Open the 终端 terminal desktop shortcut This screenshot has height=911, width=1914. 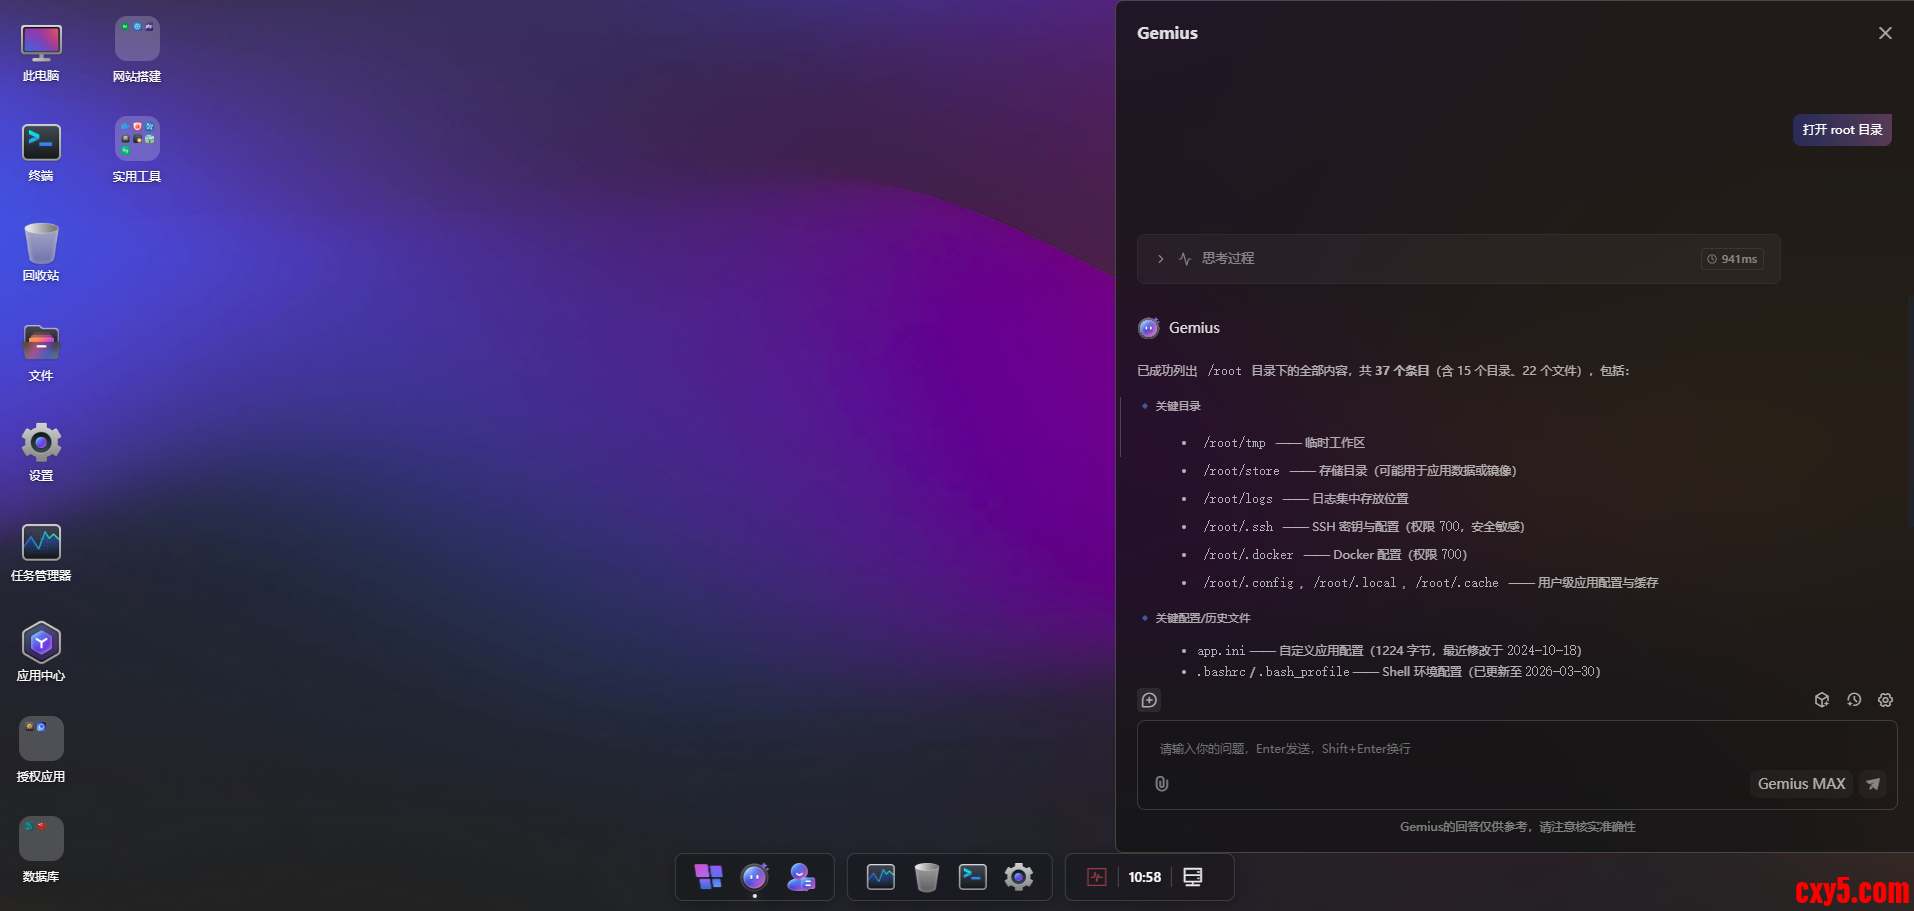tap(41, 143)
